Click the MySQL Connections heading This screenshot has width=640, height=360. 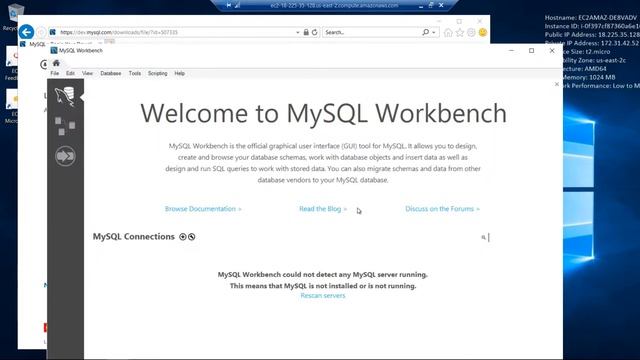click(x=133, y=237)
